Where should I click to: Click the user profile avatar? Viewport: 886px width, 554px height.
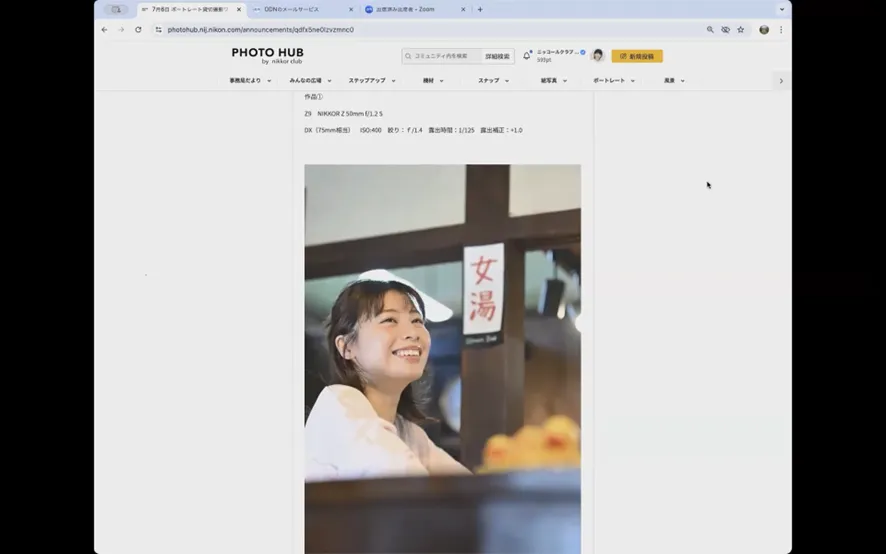click(598, 56)
